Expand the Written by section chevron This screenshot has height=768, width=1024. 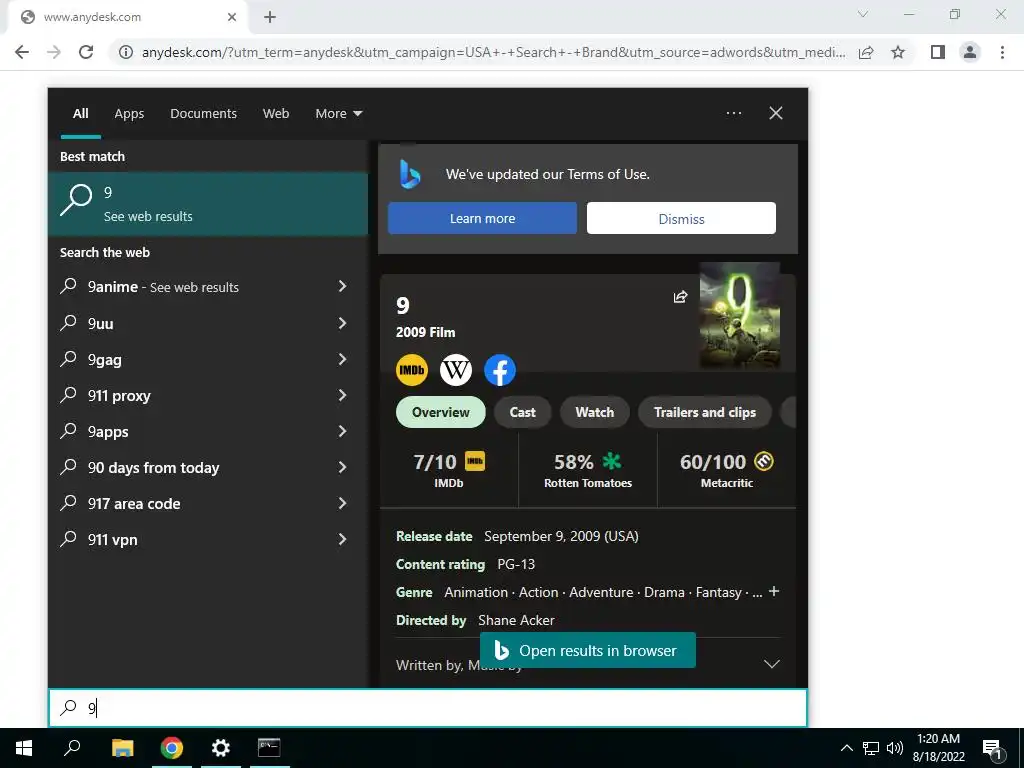(772, 664)
